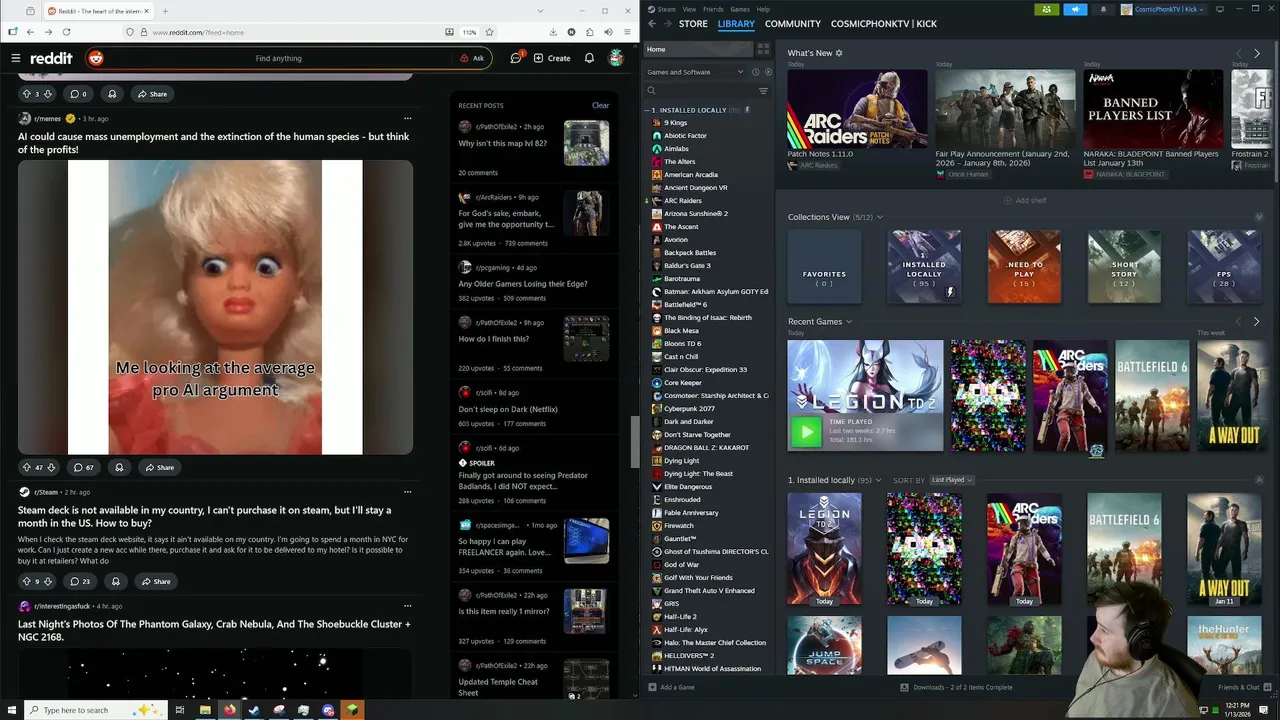Select Elite Dangerous in the library list
Viewport: 1280px width, 720px height.
(x=688, y=487)
